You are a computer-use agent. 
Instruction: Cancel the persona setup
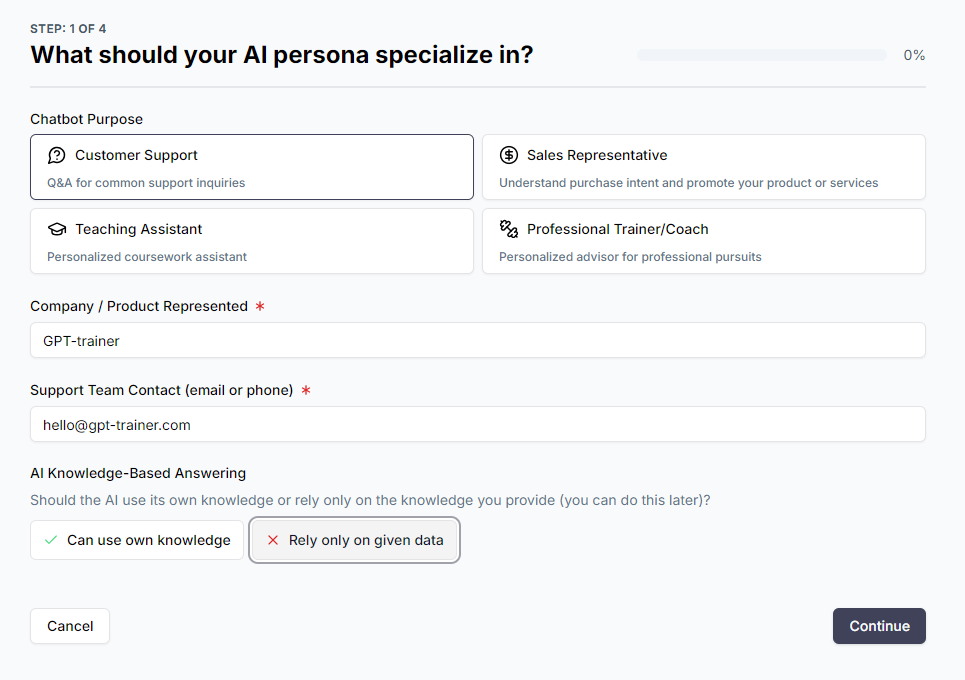[70, 626]
